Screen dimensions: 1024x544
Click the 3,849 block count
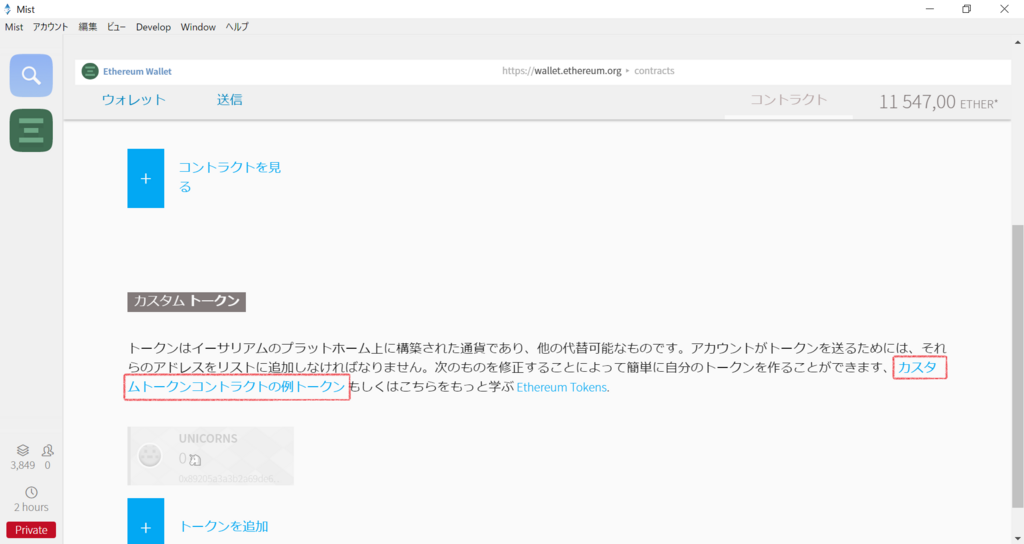point(23,466)
